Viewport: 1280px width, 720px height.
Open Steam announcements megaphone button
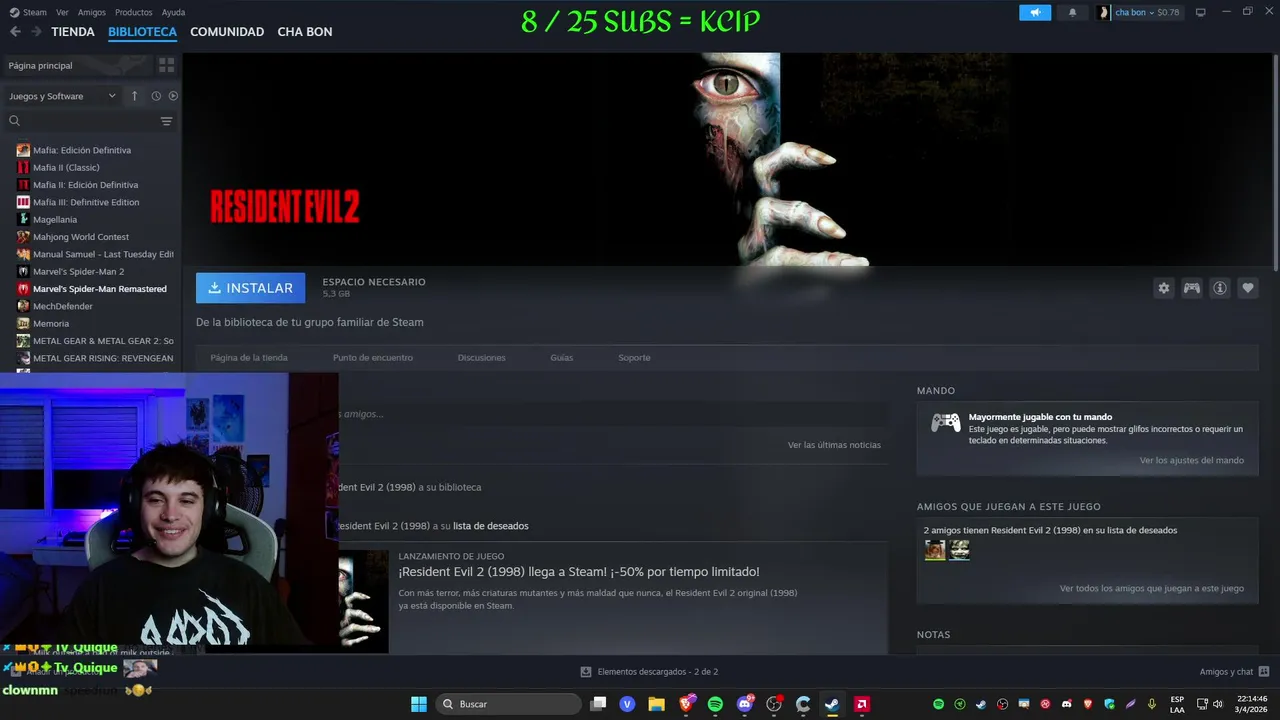pos(1035,12)
